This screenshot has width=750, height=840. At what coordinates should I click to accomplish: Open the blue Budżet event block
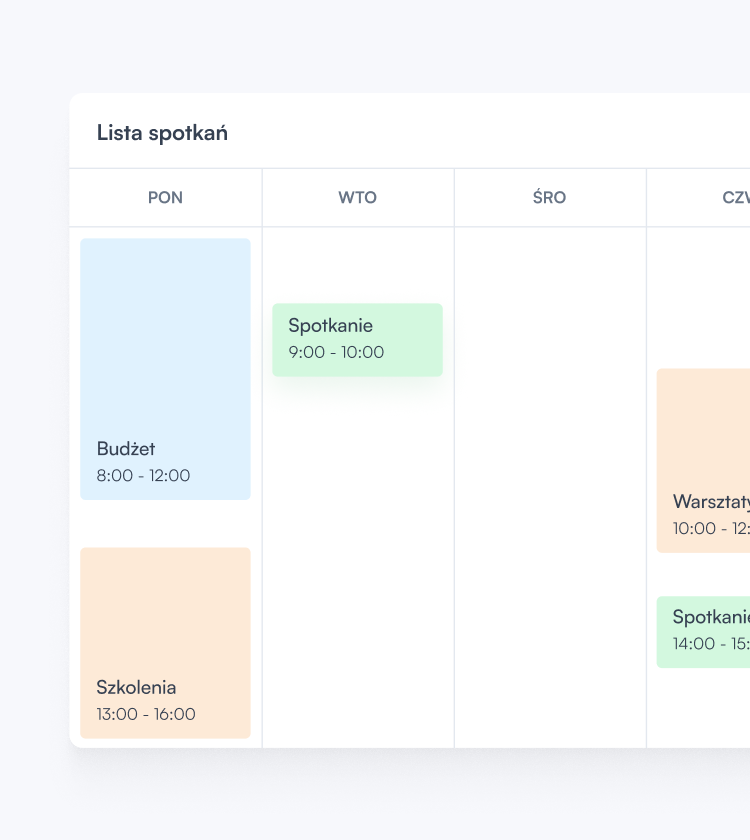166,369
